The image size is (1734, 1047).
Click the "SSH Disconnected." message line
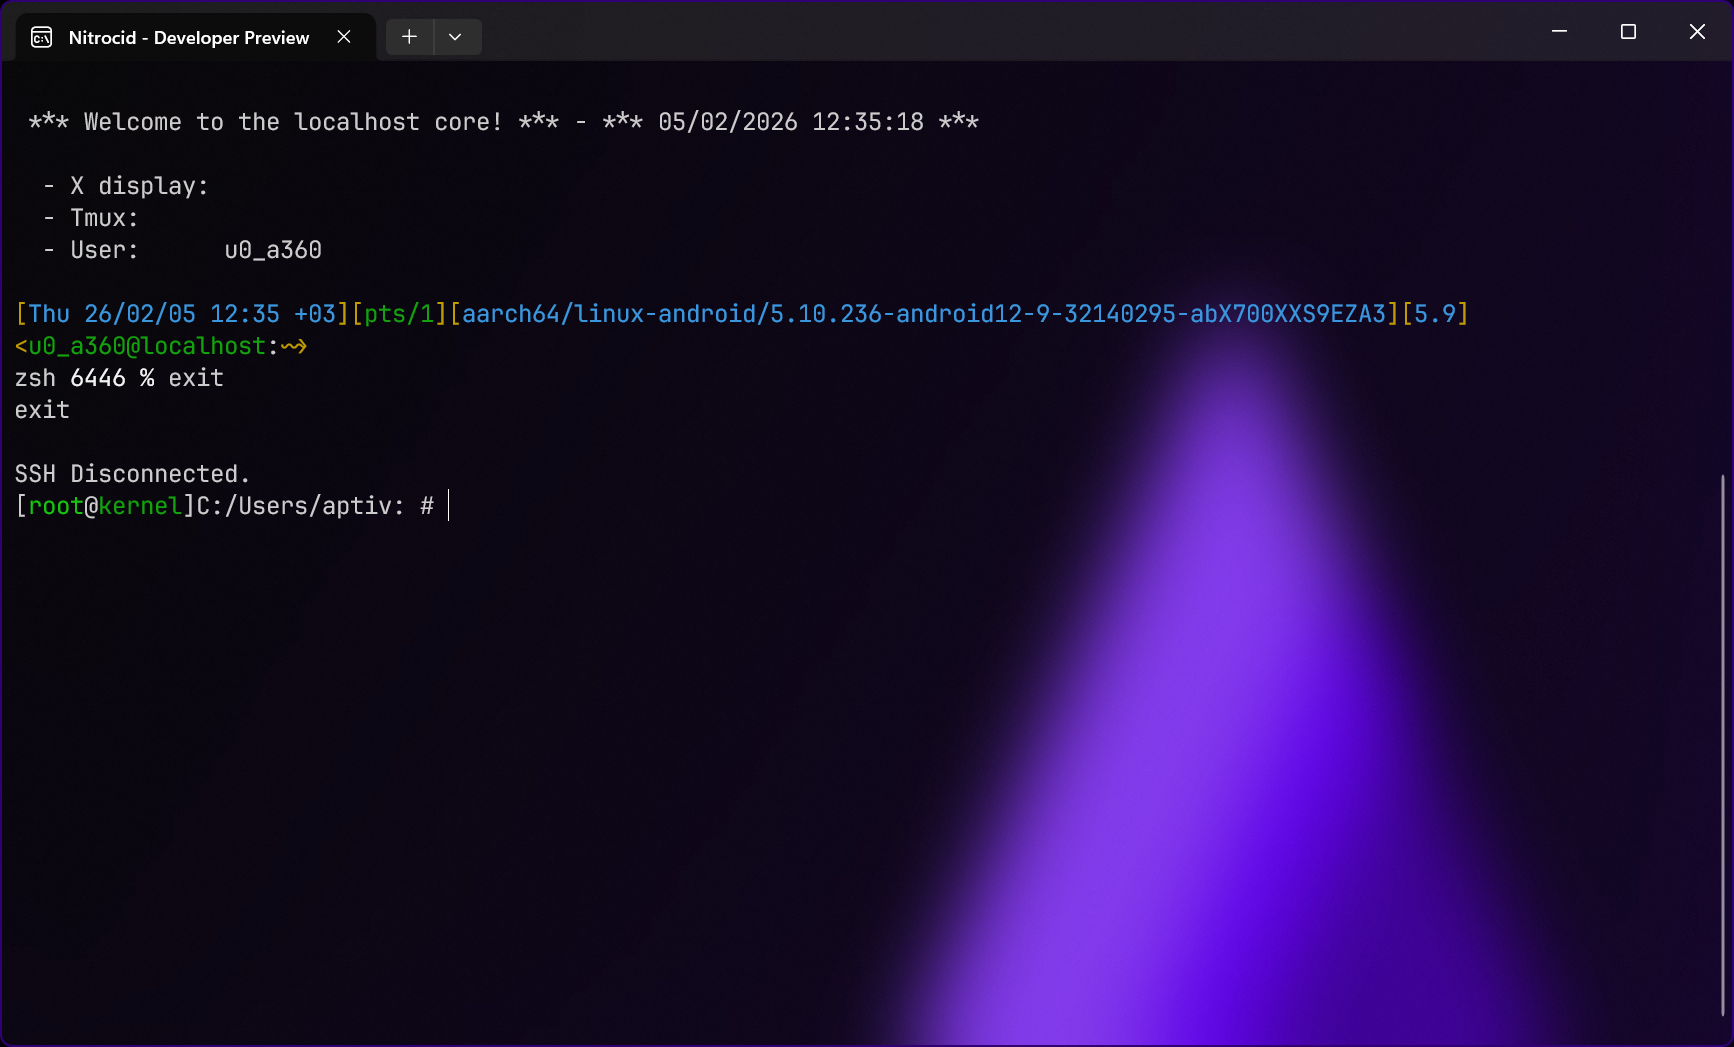point(132,474)
